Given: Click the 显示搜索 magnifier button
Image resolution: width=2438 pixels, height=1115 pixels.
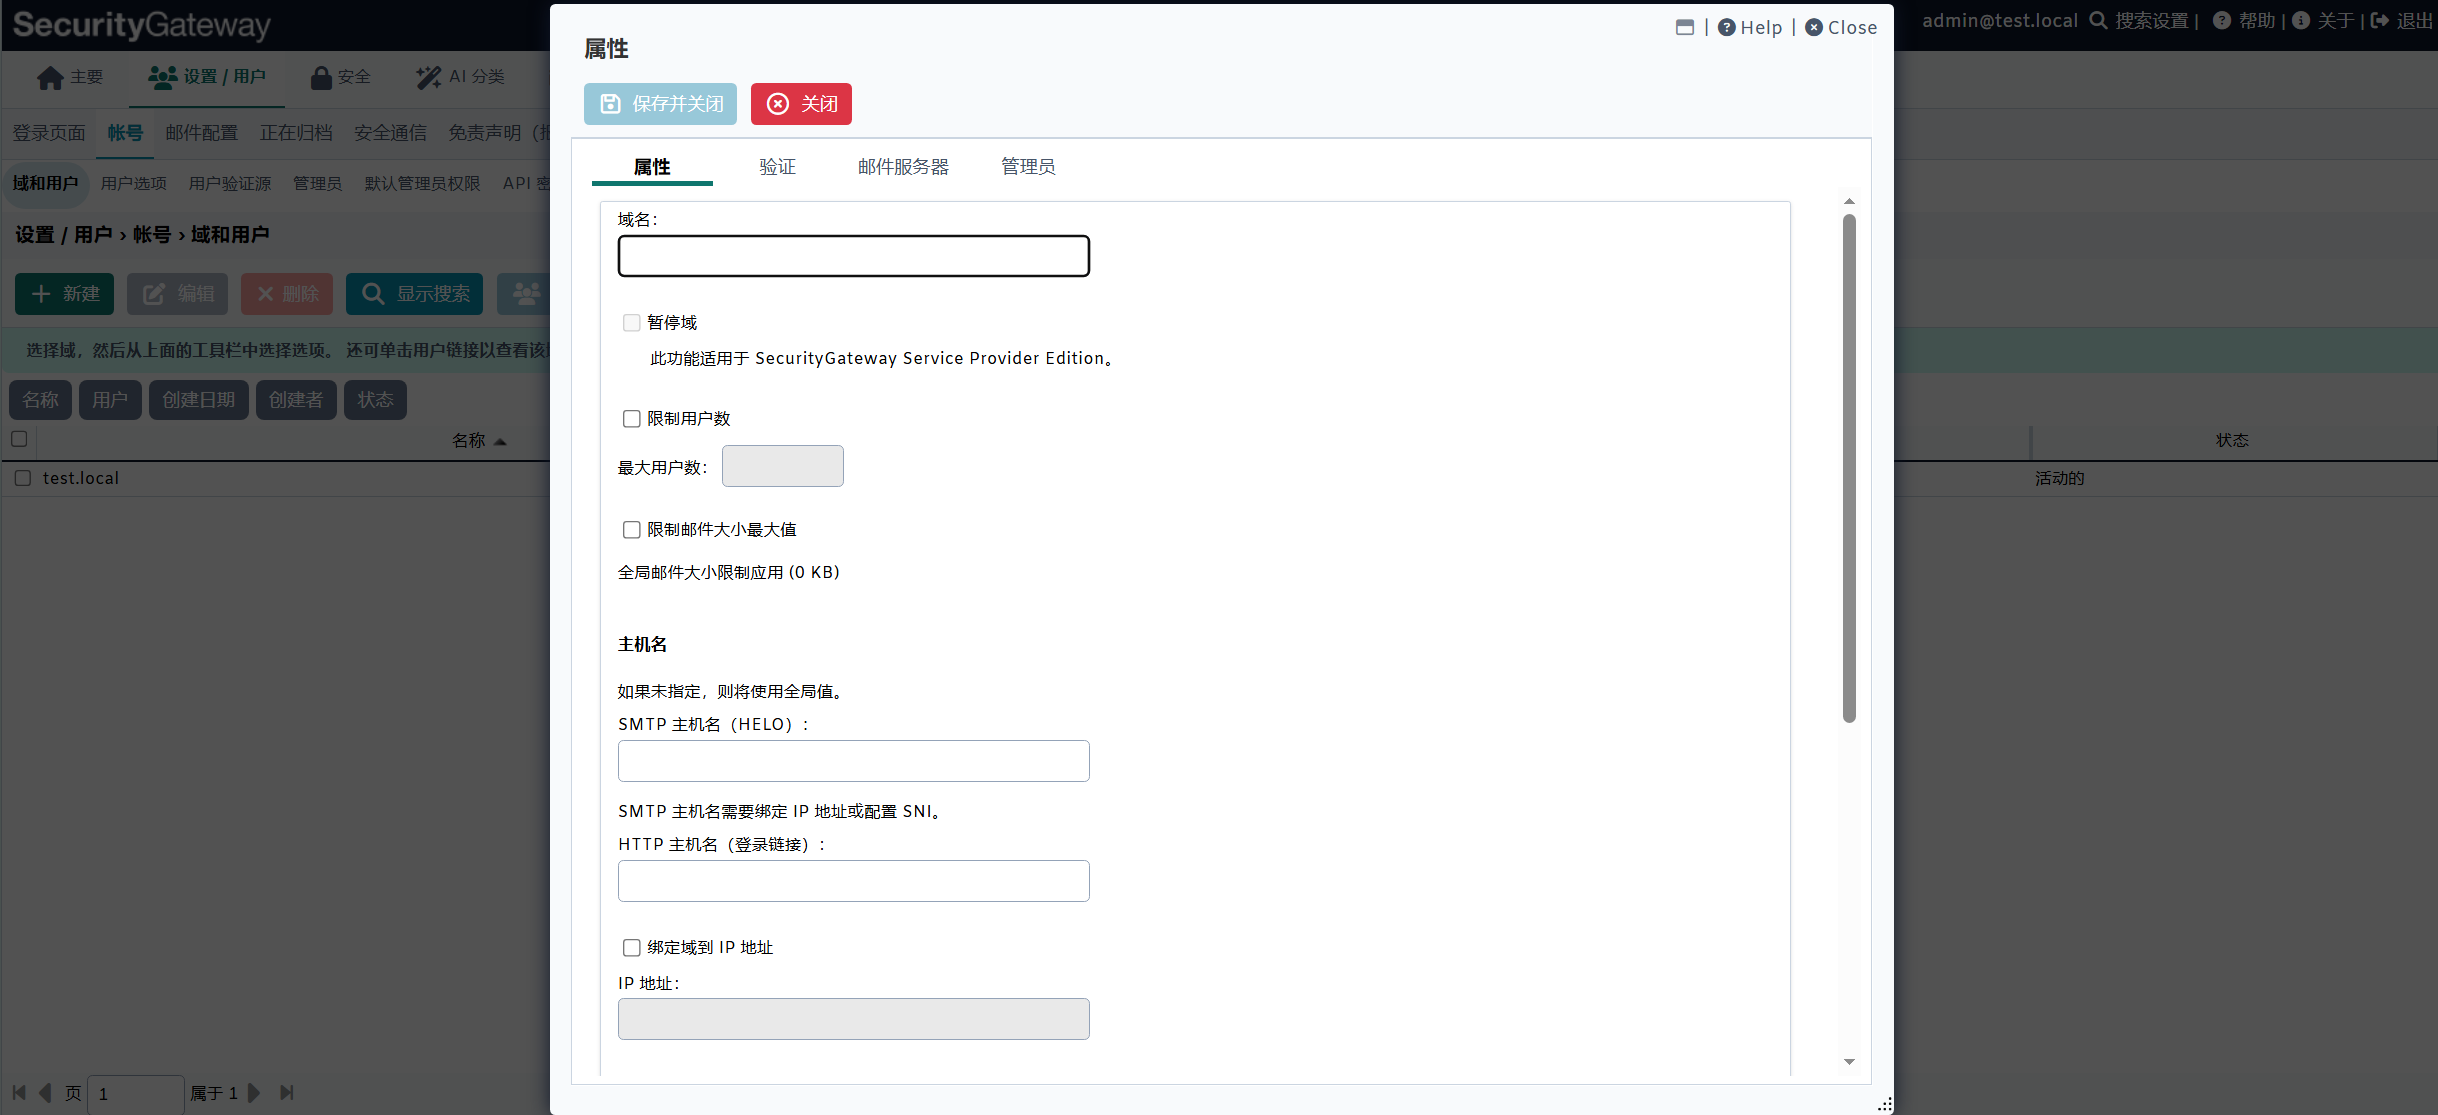Looking at the screenshot, I should point(414,294).
